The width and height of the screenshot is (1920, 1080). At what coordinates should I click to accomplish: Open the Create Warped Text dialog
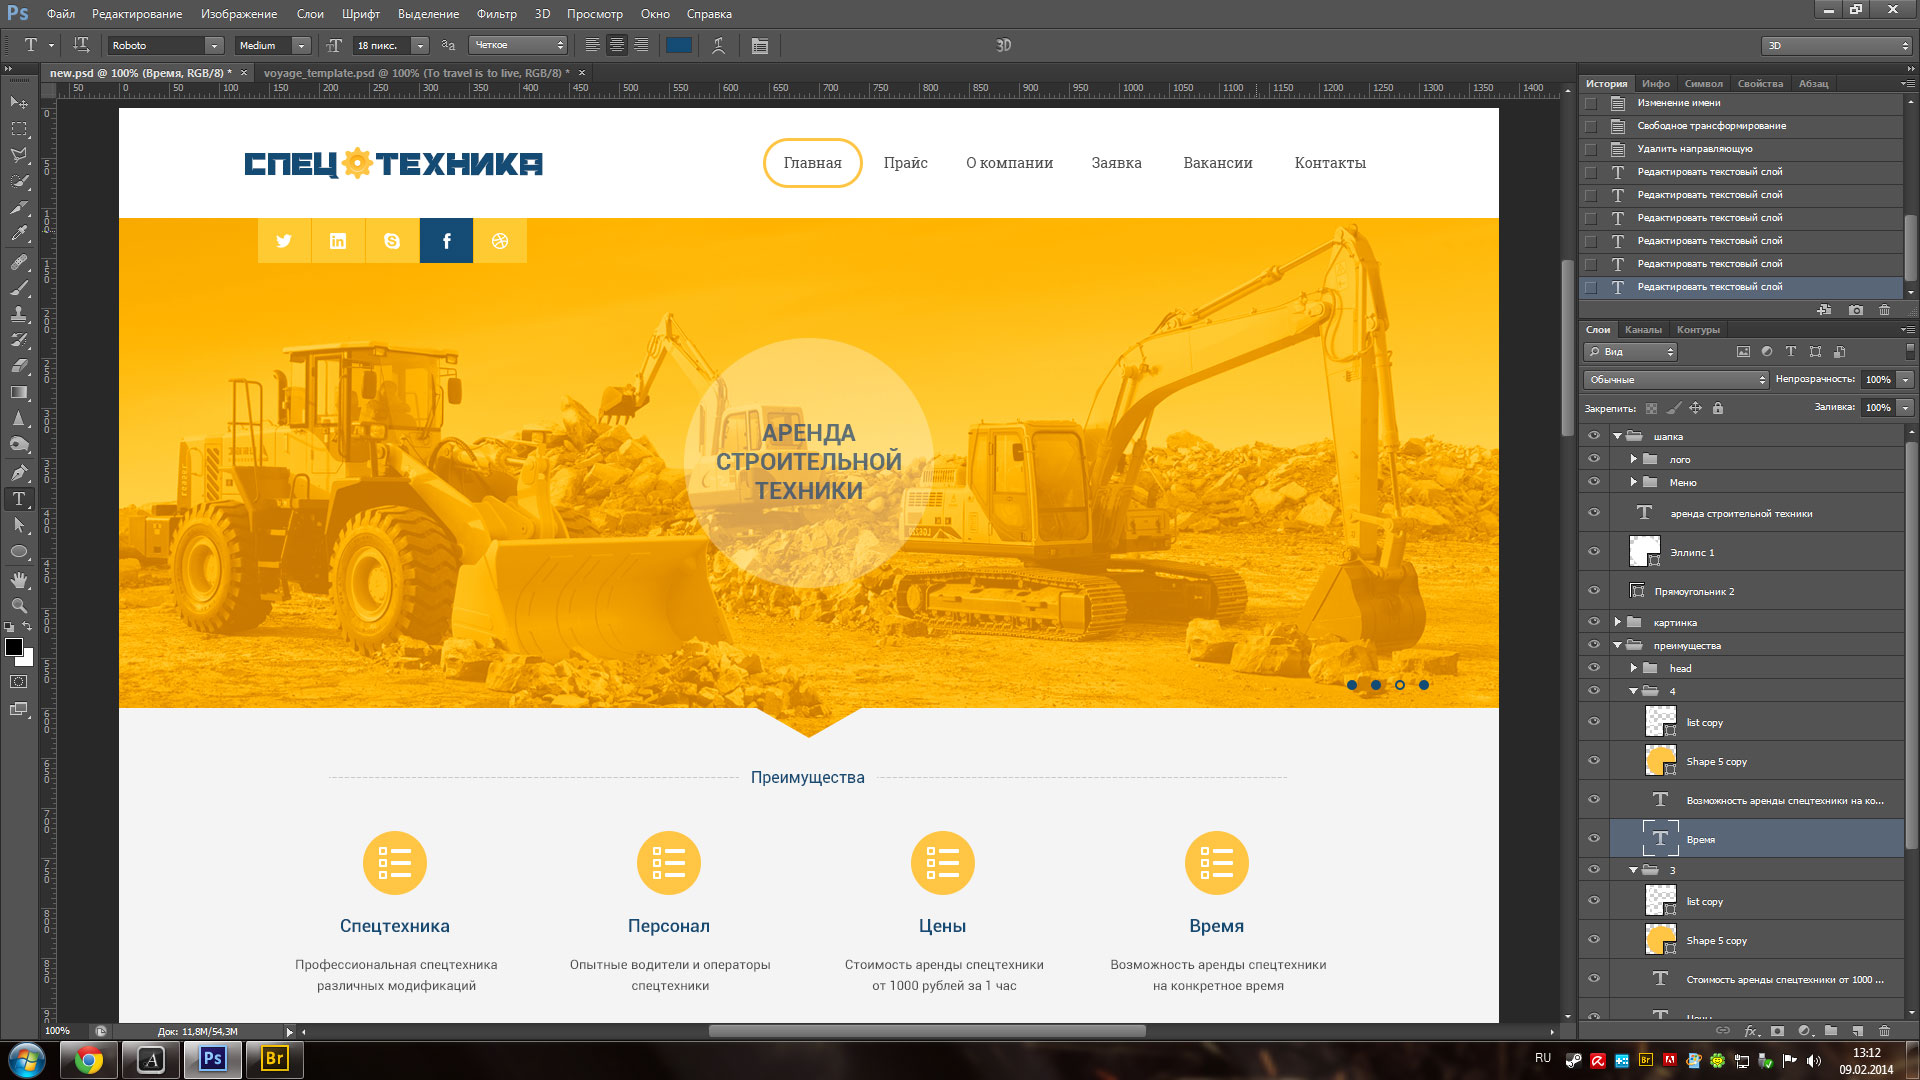[718, 45]
